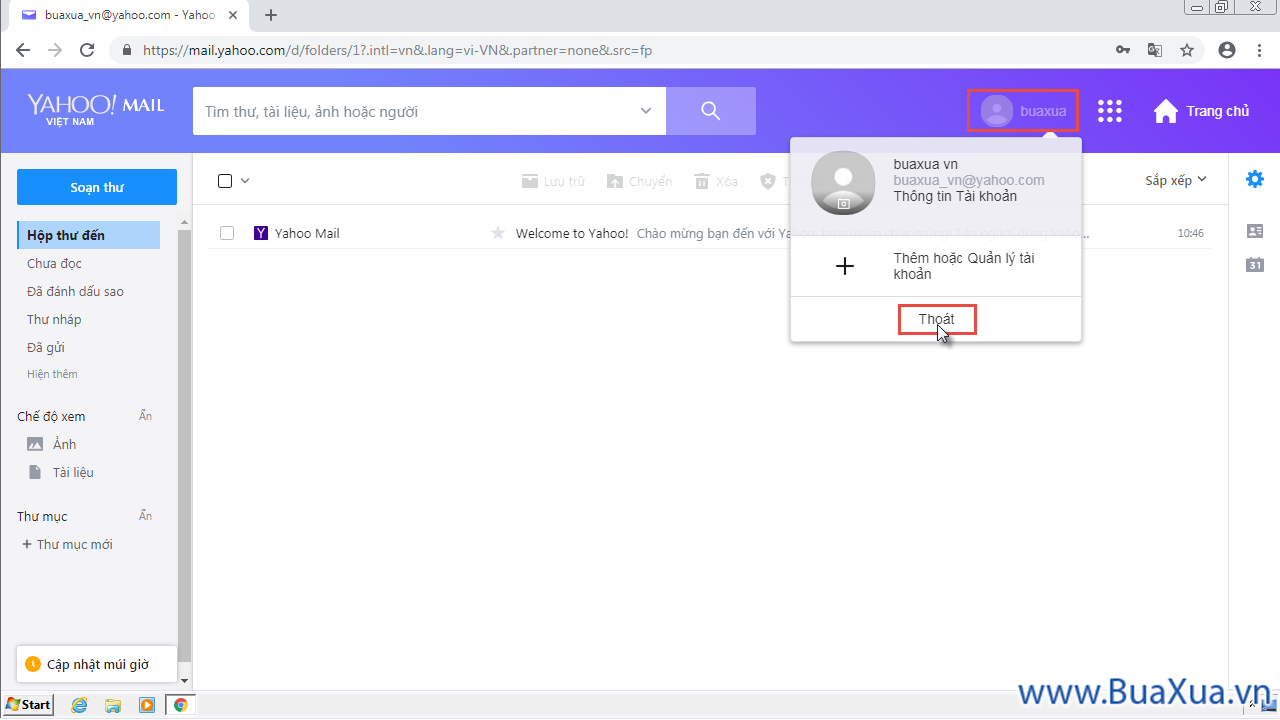Open contacts card icon in right rail
This screenshot has height=720, width=1280.
tap(1255, 231)
